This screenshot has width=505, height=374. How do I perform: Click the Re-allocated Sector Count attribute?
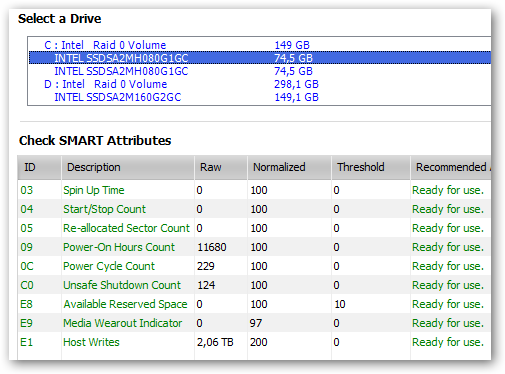tap(126, 228)
